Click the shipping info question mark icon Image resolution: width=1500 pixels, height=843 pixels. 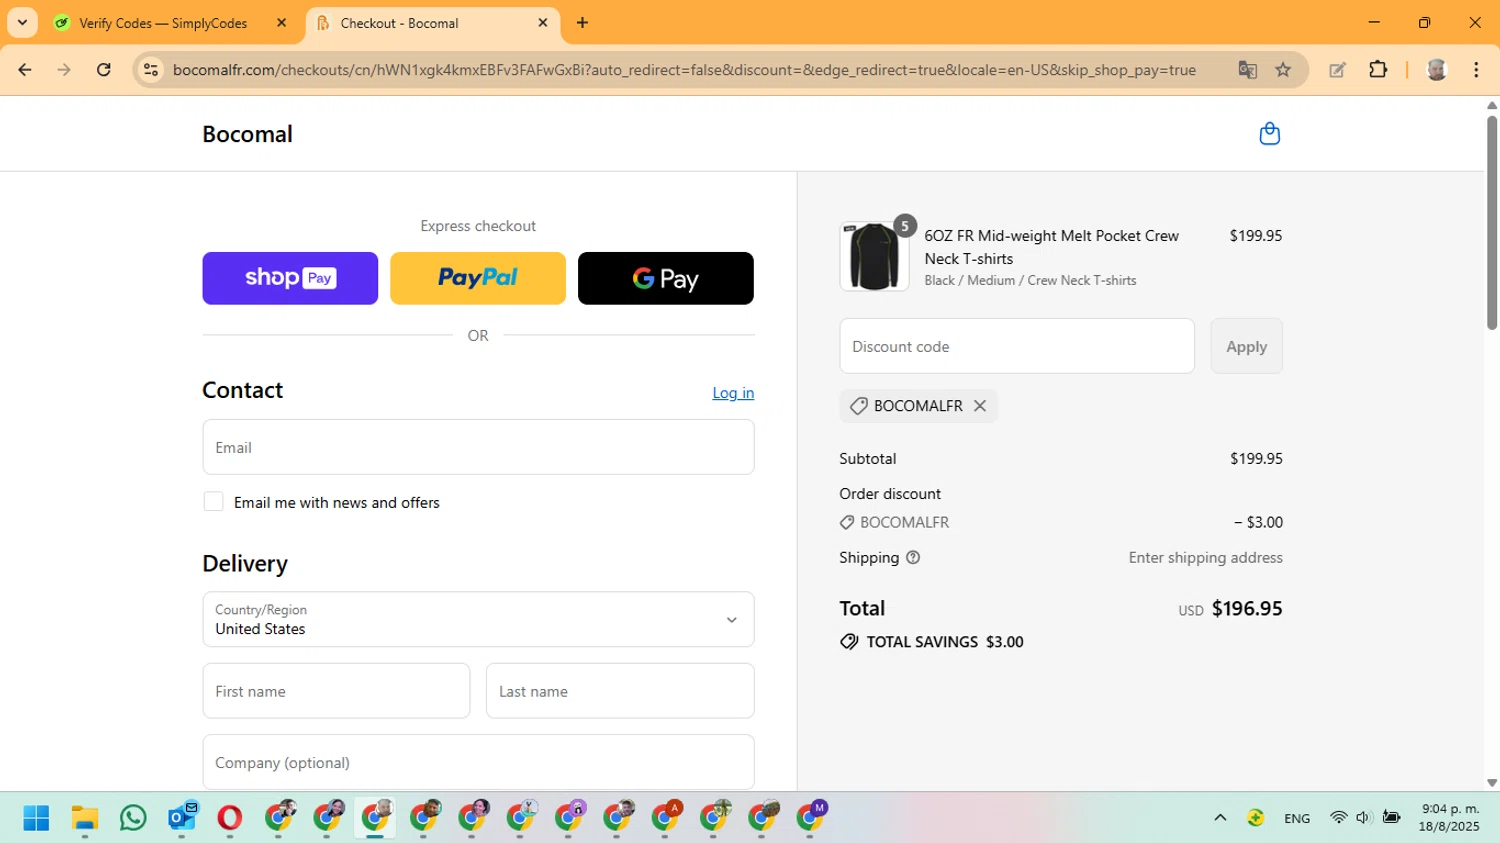[x=913, y=558]
